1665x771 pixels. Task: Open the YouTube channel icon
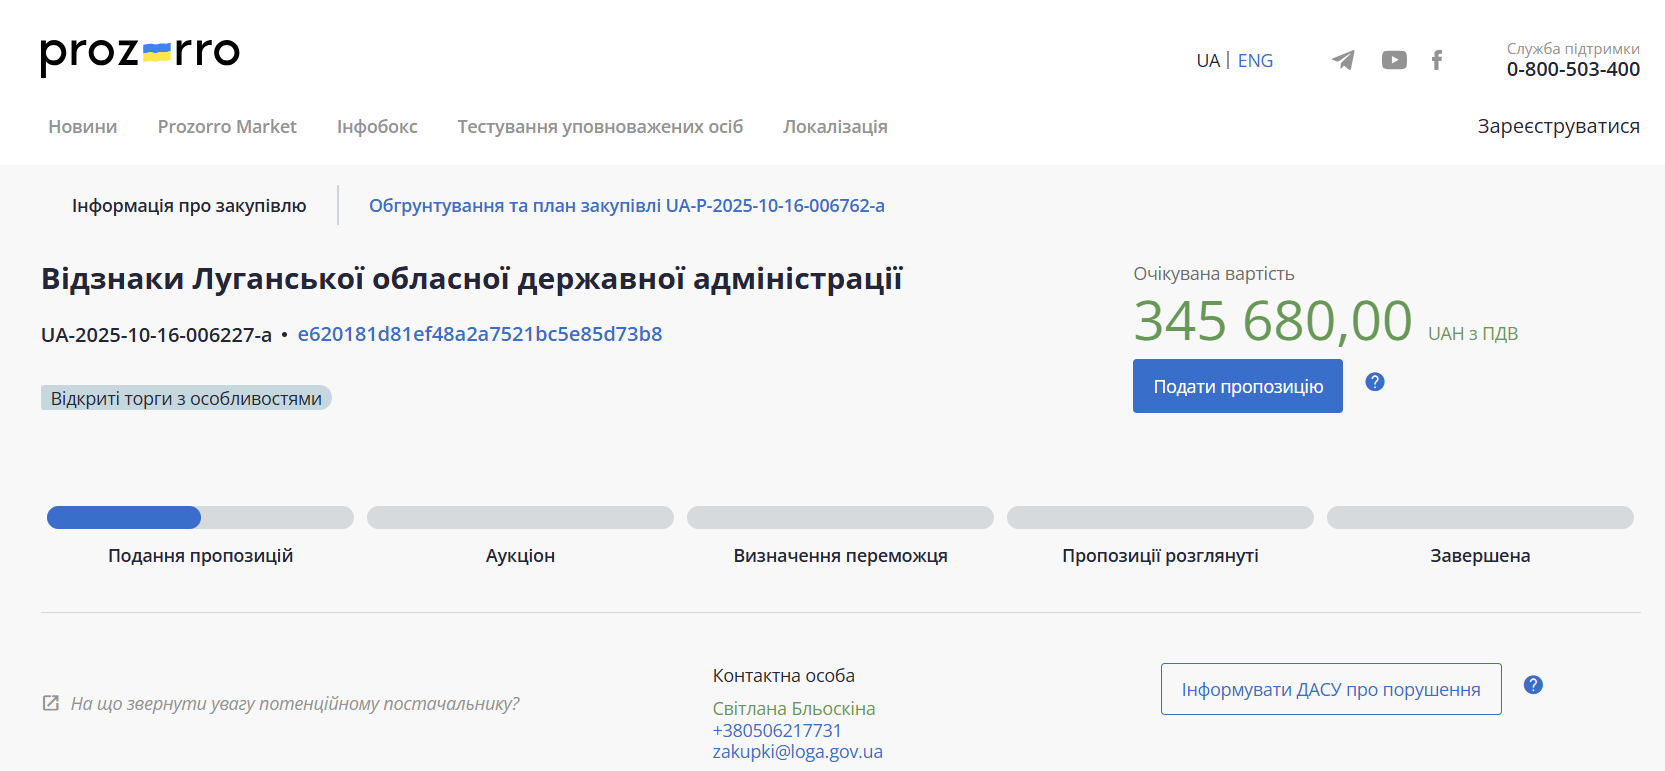point(1394,61)
